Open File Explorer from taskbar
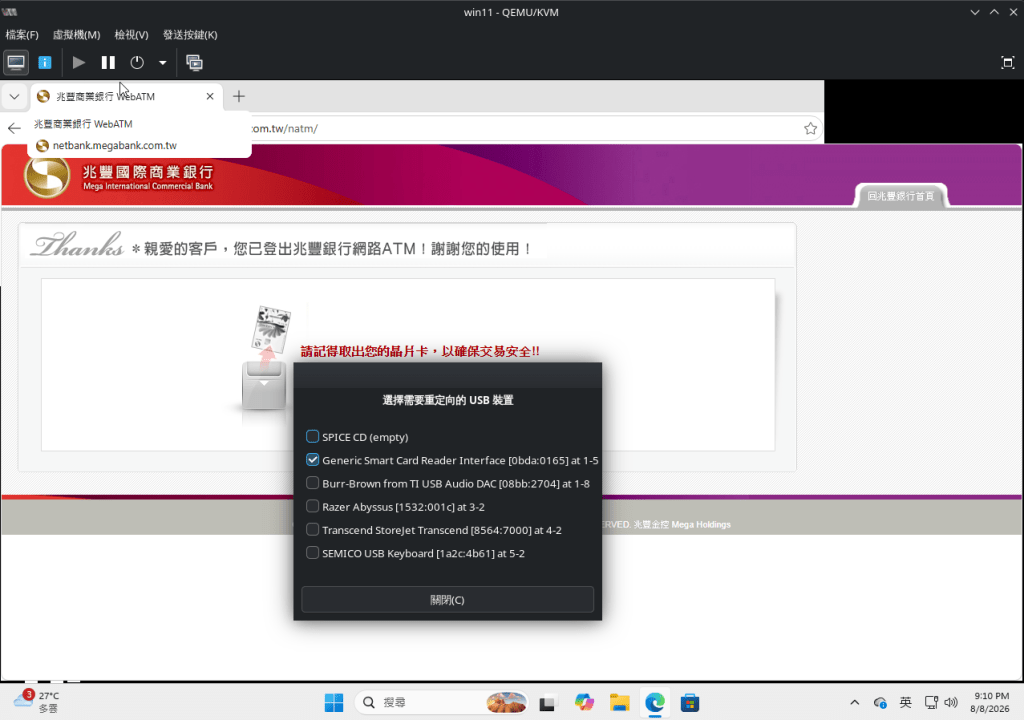1024x720 pixels. pos(619,703)
